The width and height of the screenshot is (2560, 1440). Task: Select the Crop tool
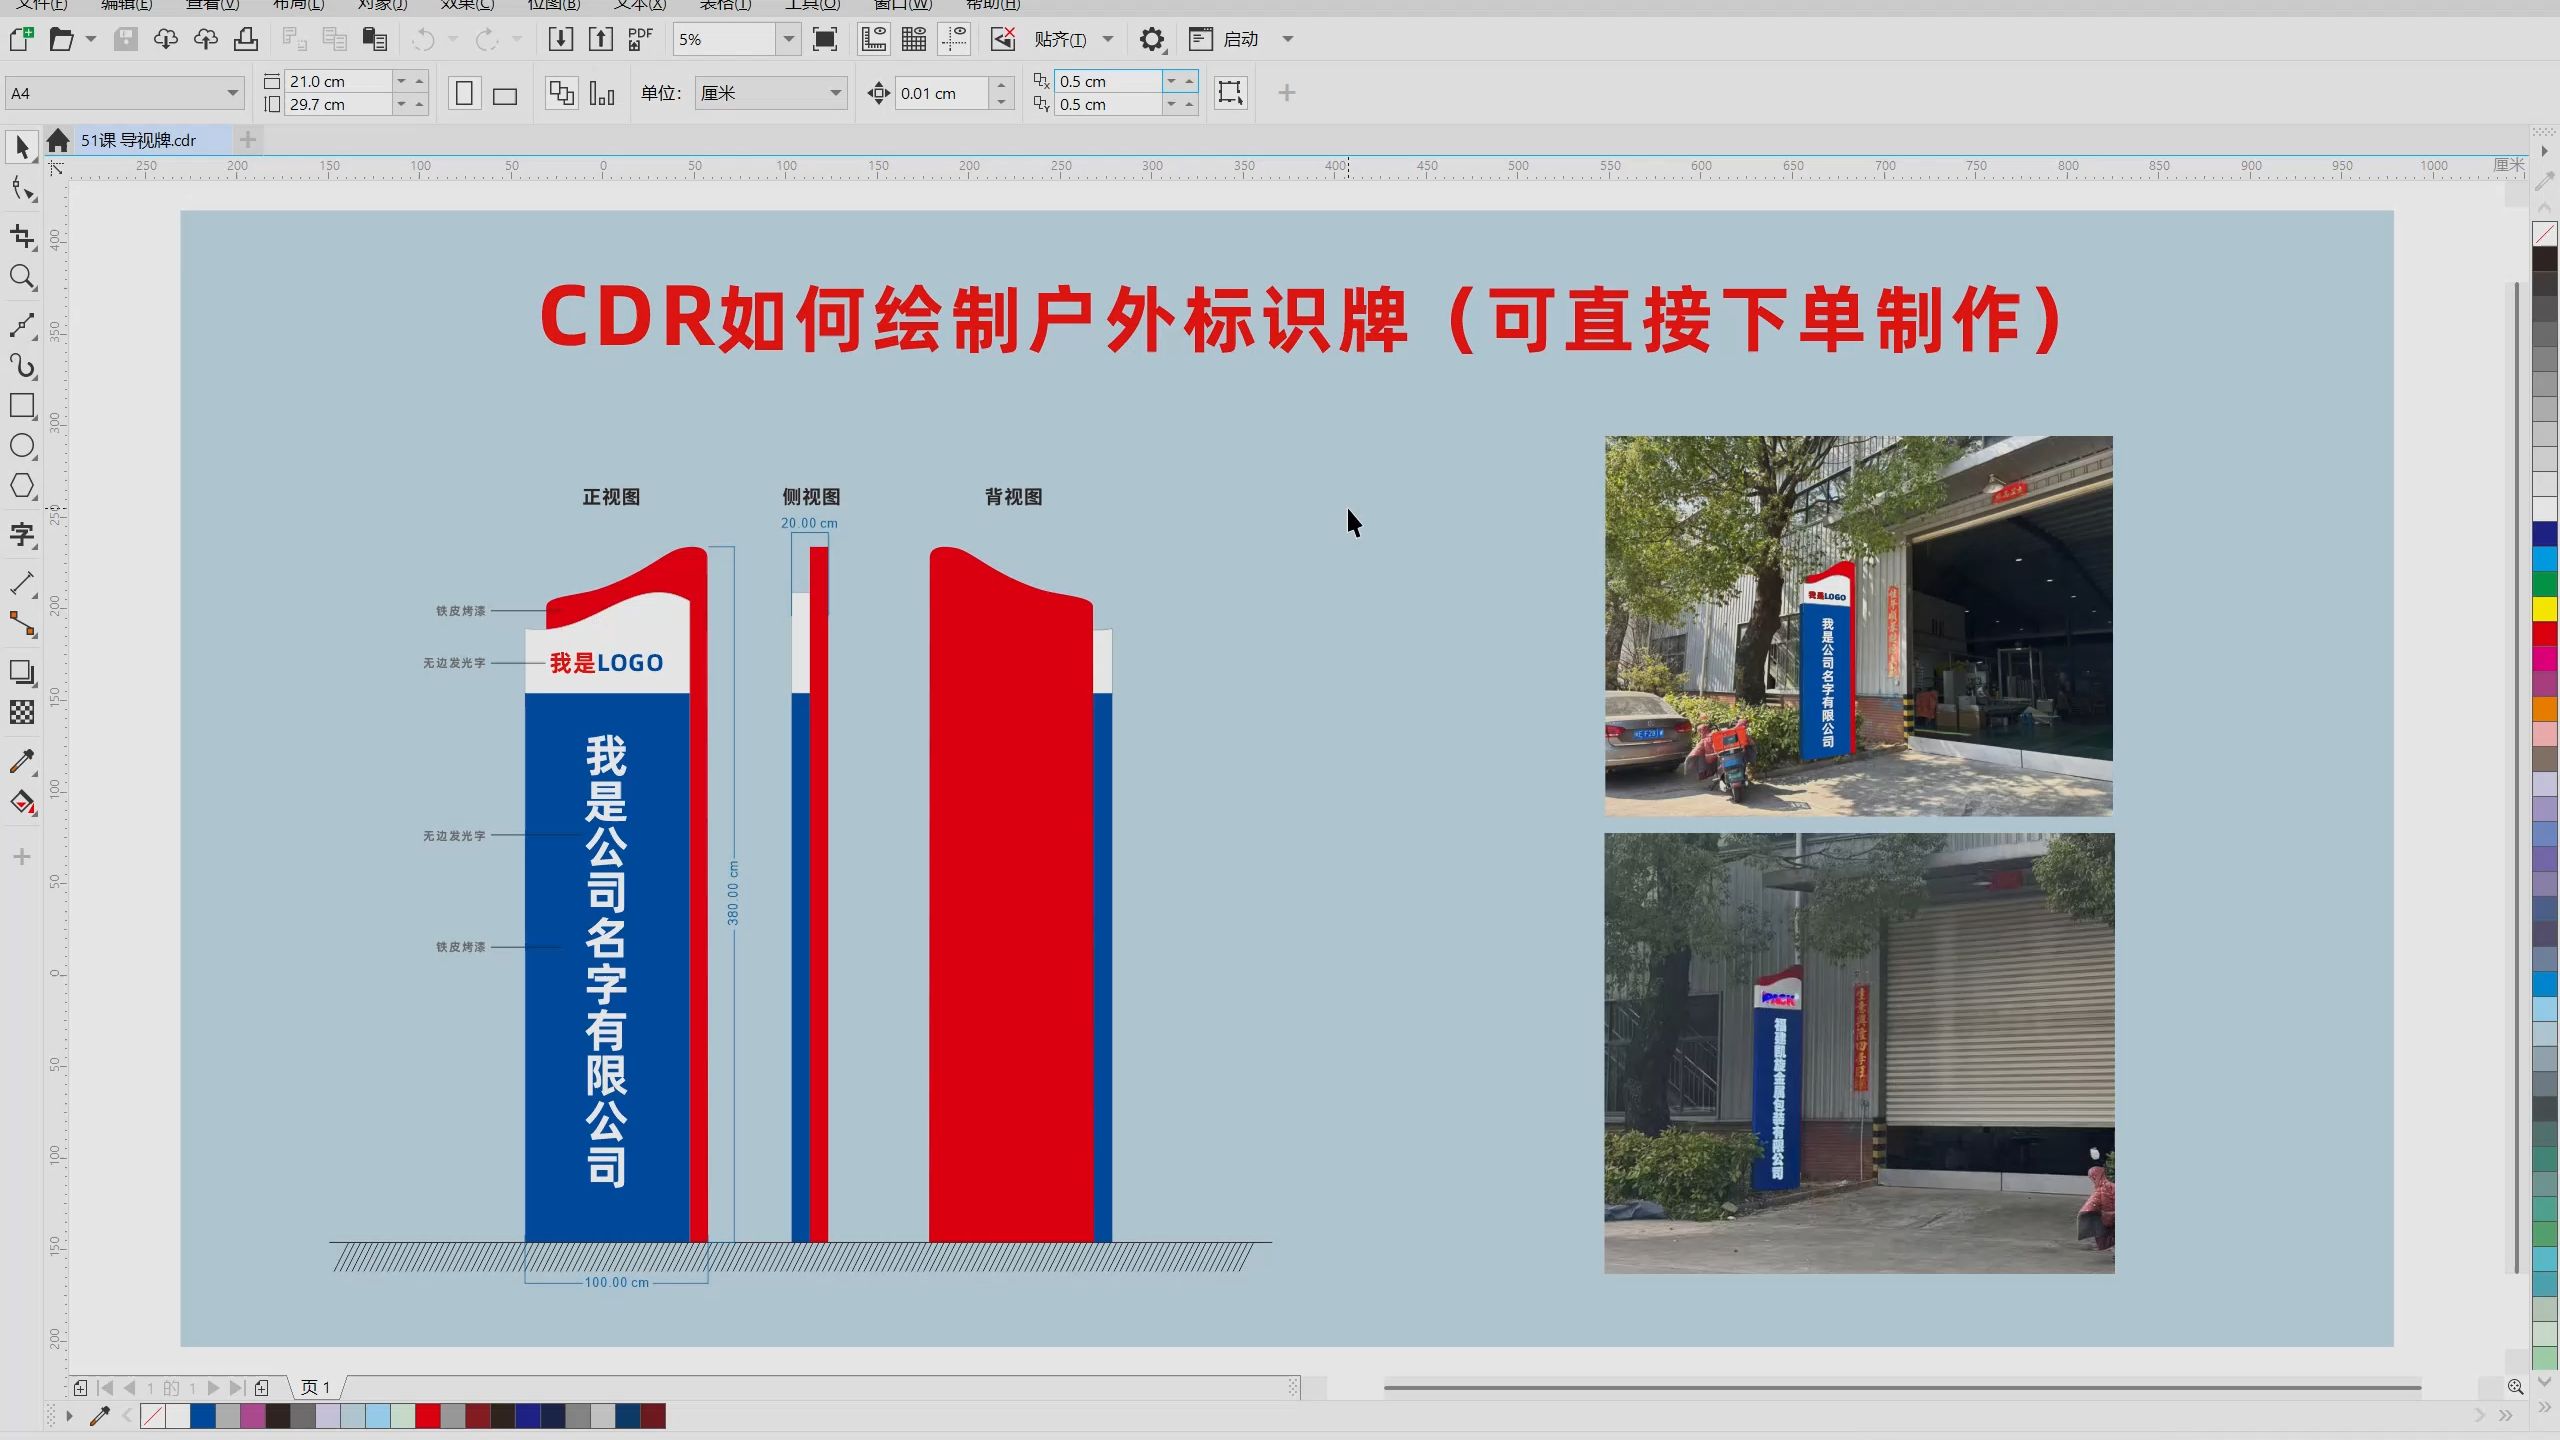[22, 237]
